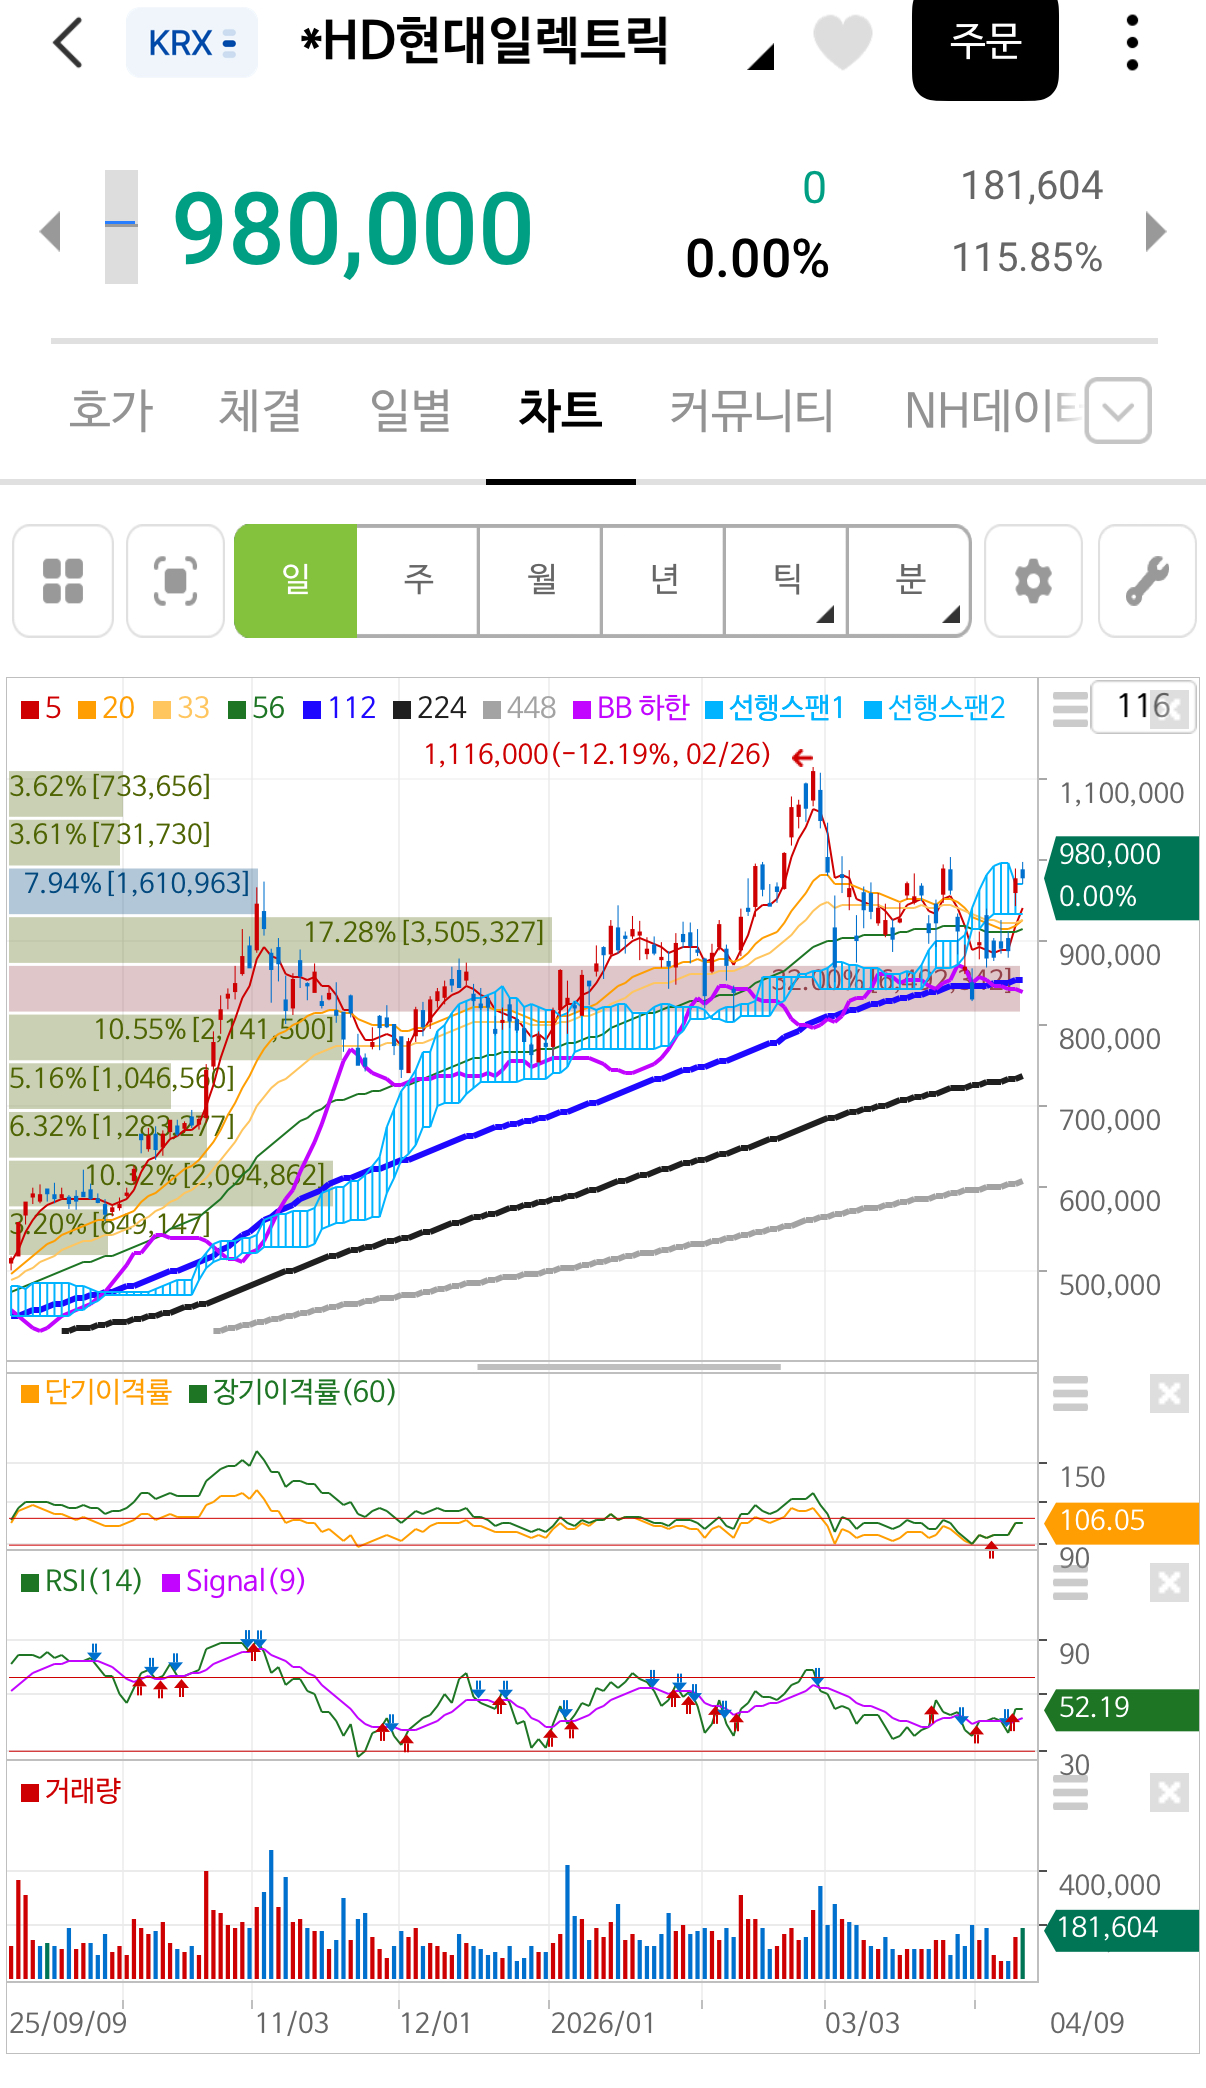Tap the 선행스팬1 legend entry
This screenshot has height=2088, width=1206.
(x=775, y=708)
